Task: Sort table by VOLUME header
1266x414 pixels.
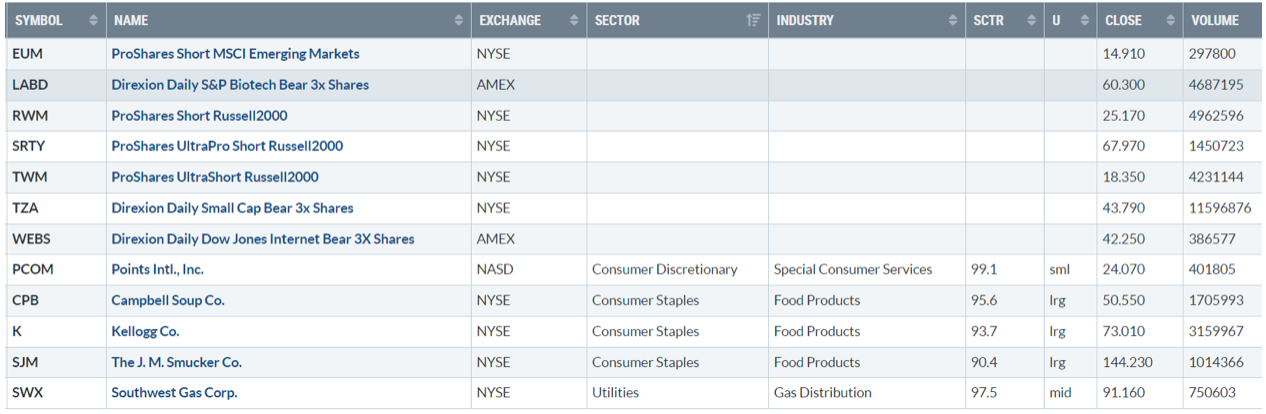Action: coord(1214,20)
